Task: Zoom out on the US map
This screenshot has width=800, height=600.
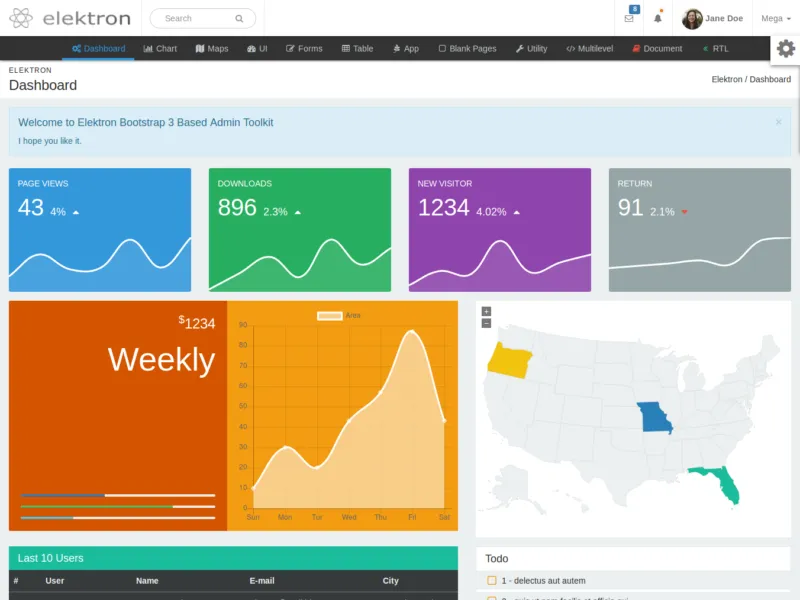Action: [486, 323]
